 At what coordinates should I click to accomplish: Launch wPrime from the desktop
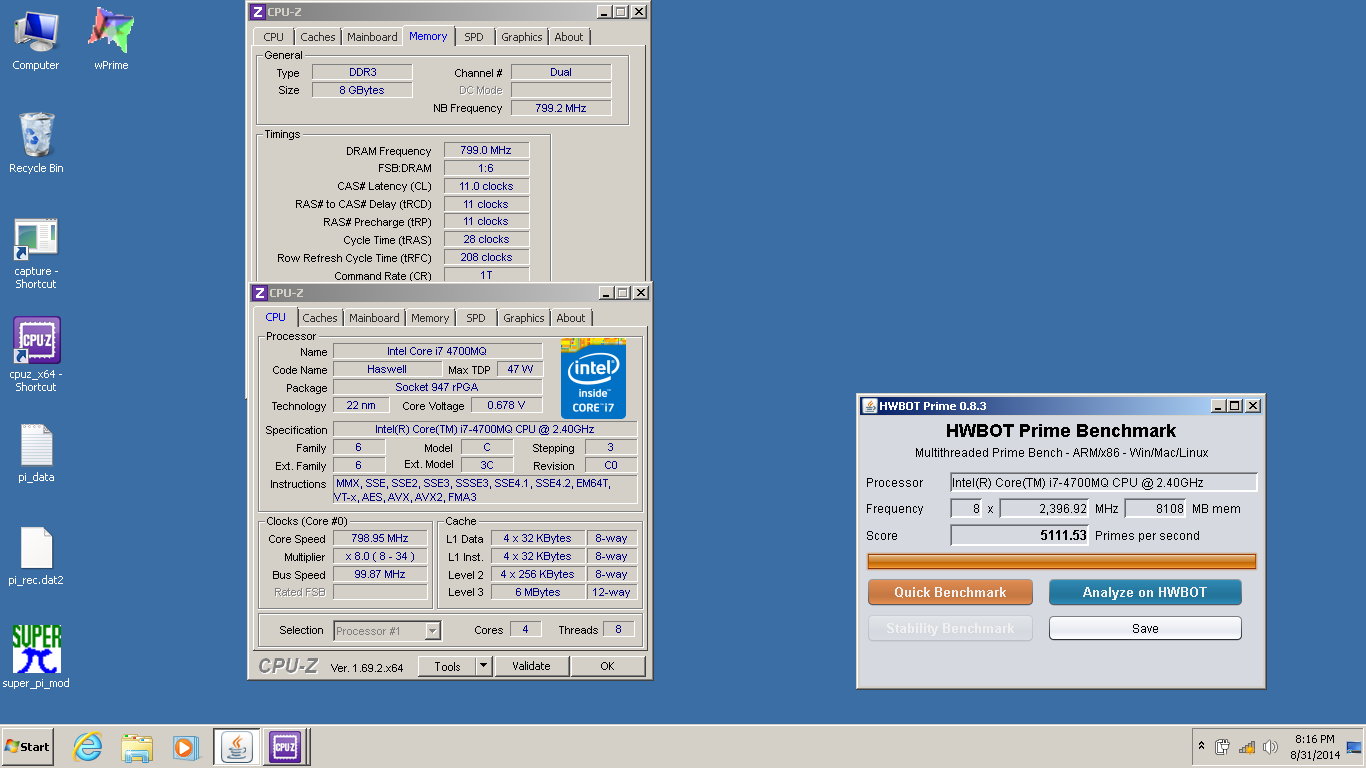pos(111,40)
